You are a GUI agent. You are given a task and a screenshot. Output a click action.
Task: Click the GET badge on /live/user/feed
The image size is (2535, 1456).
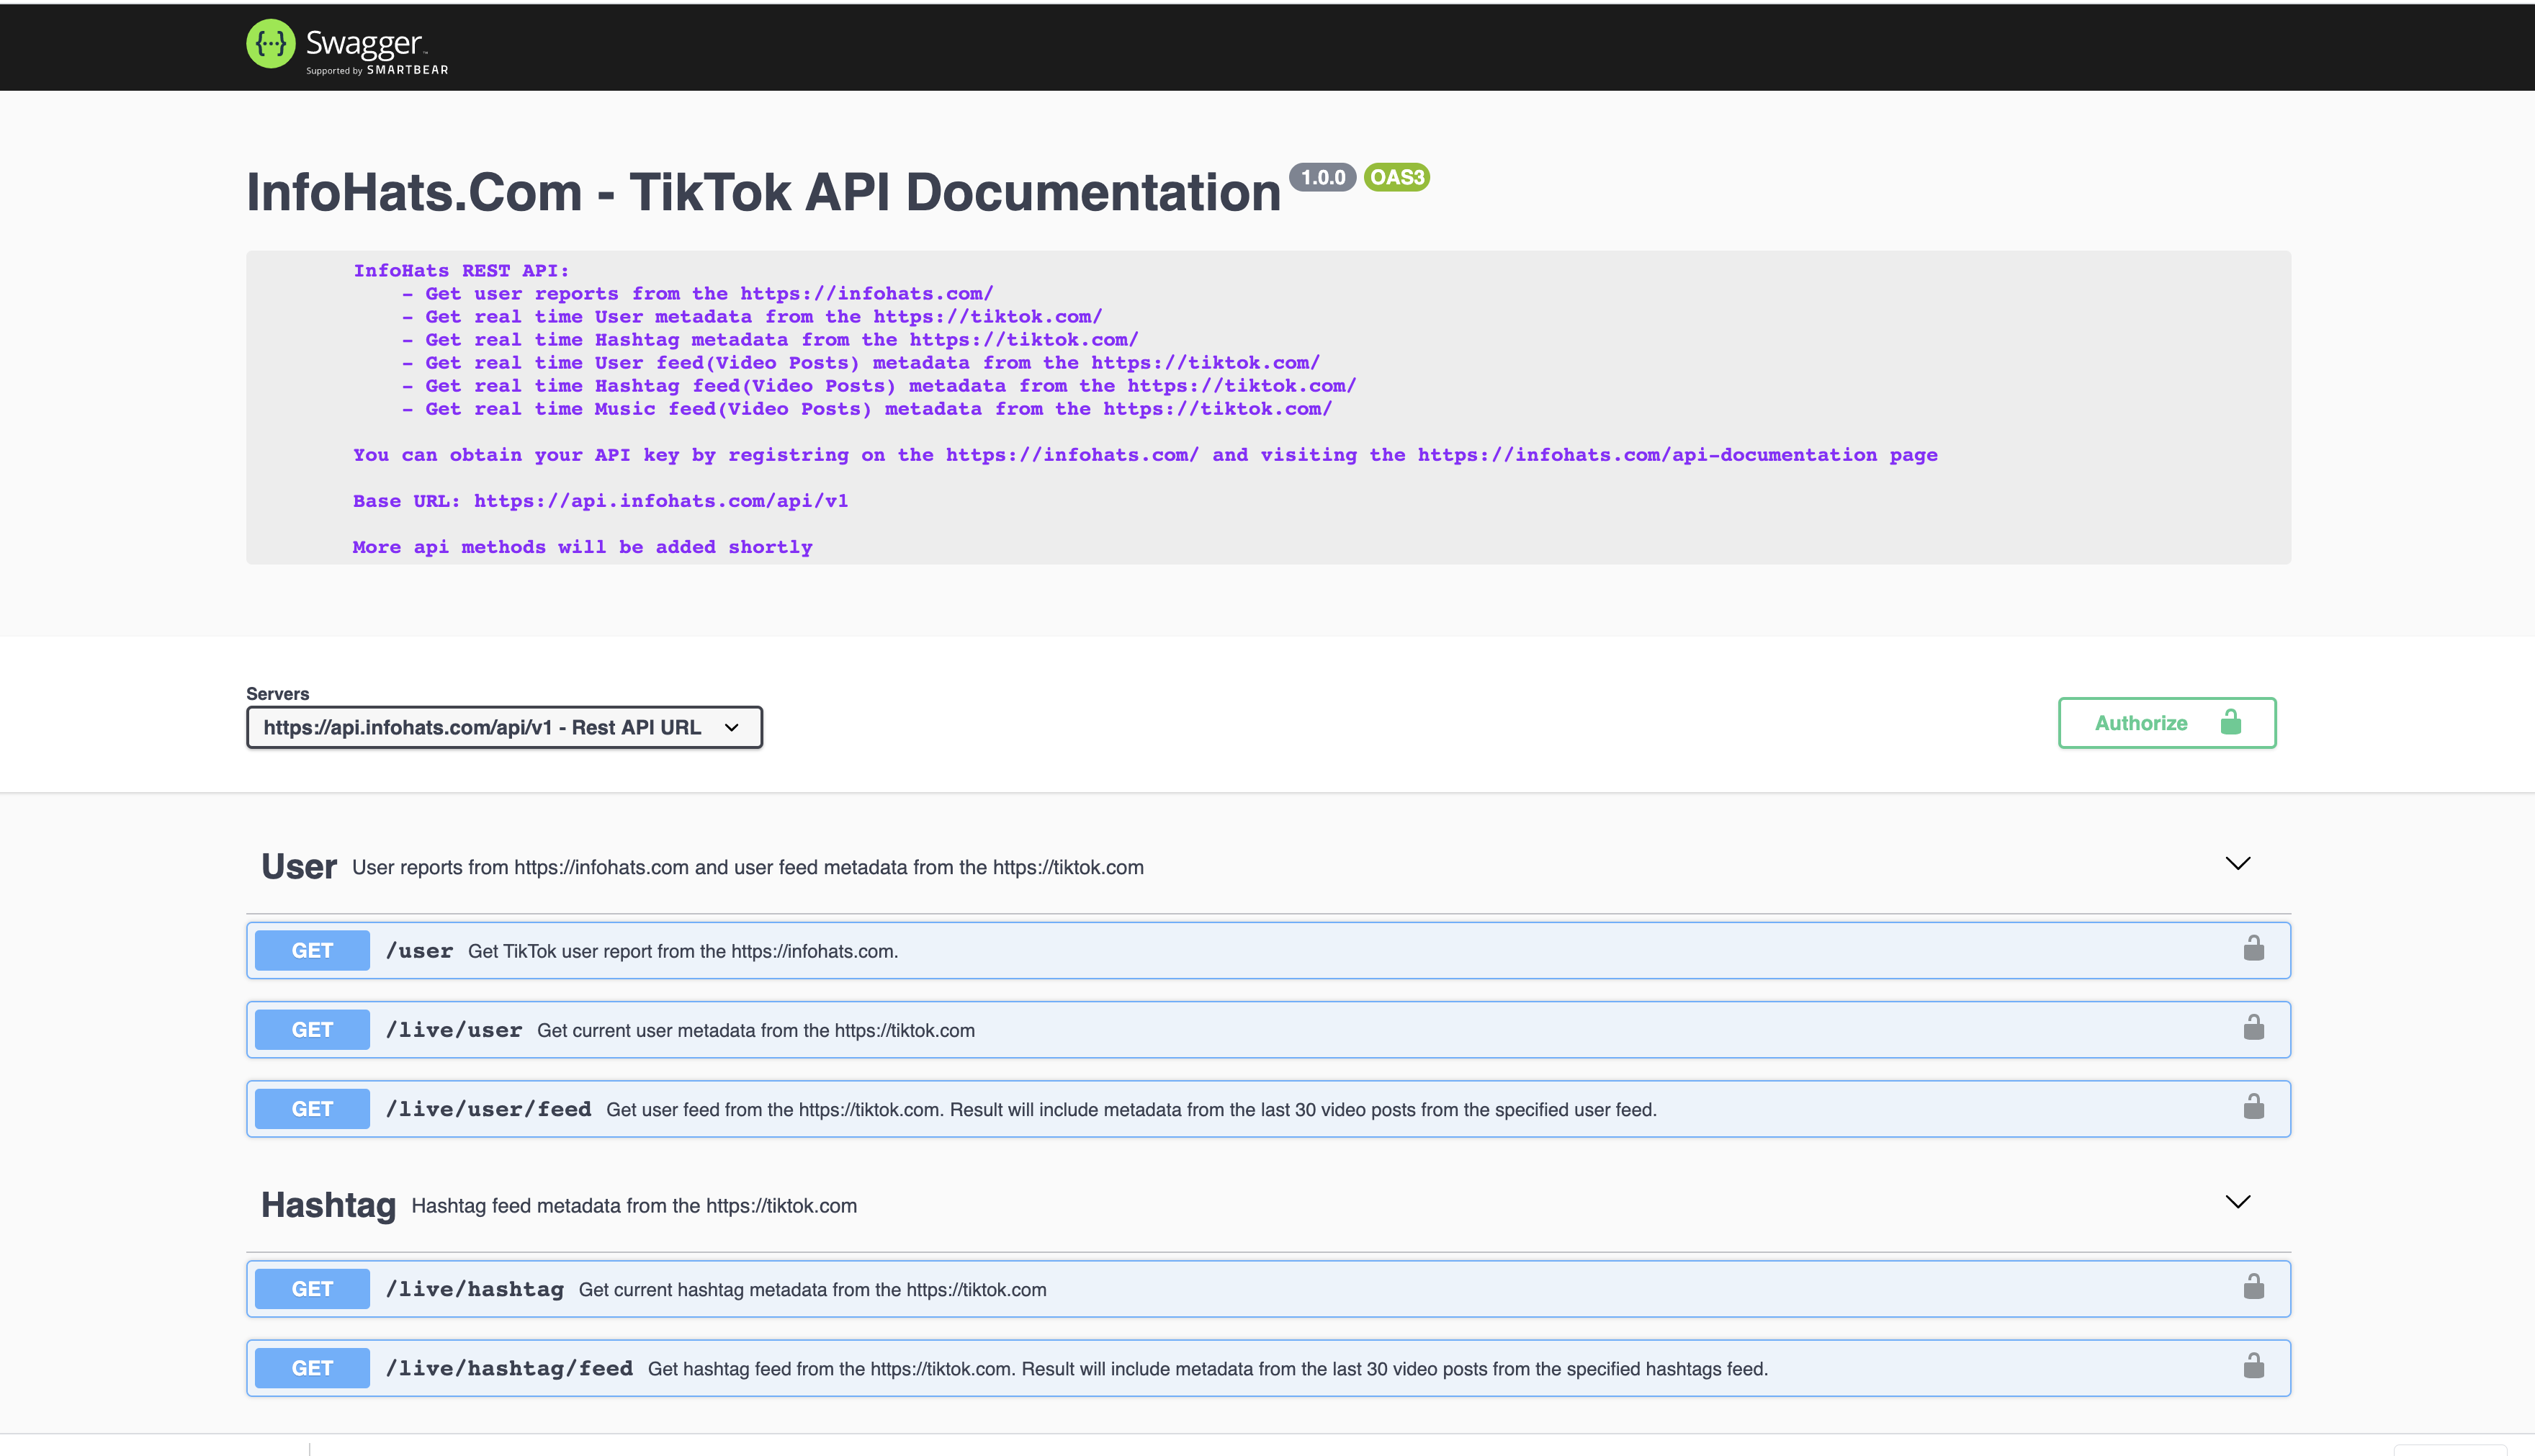pos(311,1108)
